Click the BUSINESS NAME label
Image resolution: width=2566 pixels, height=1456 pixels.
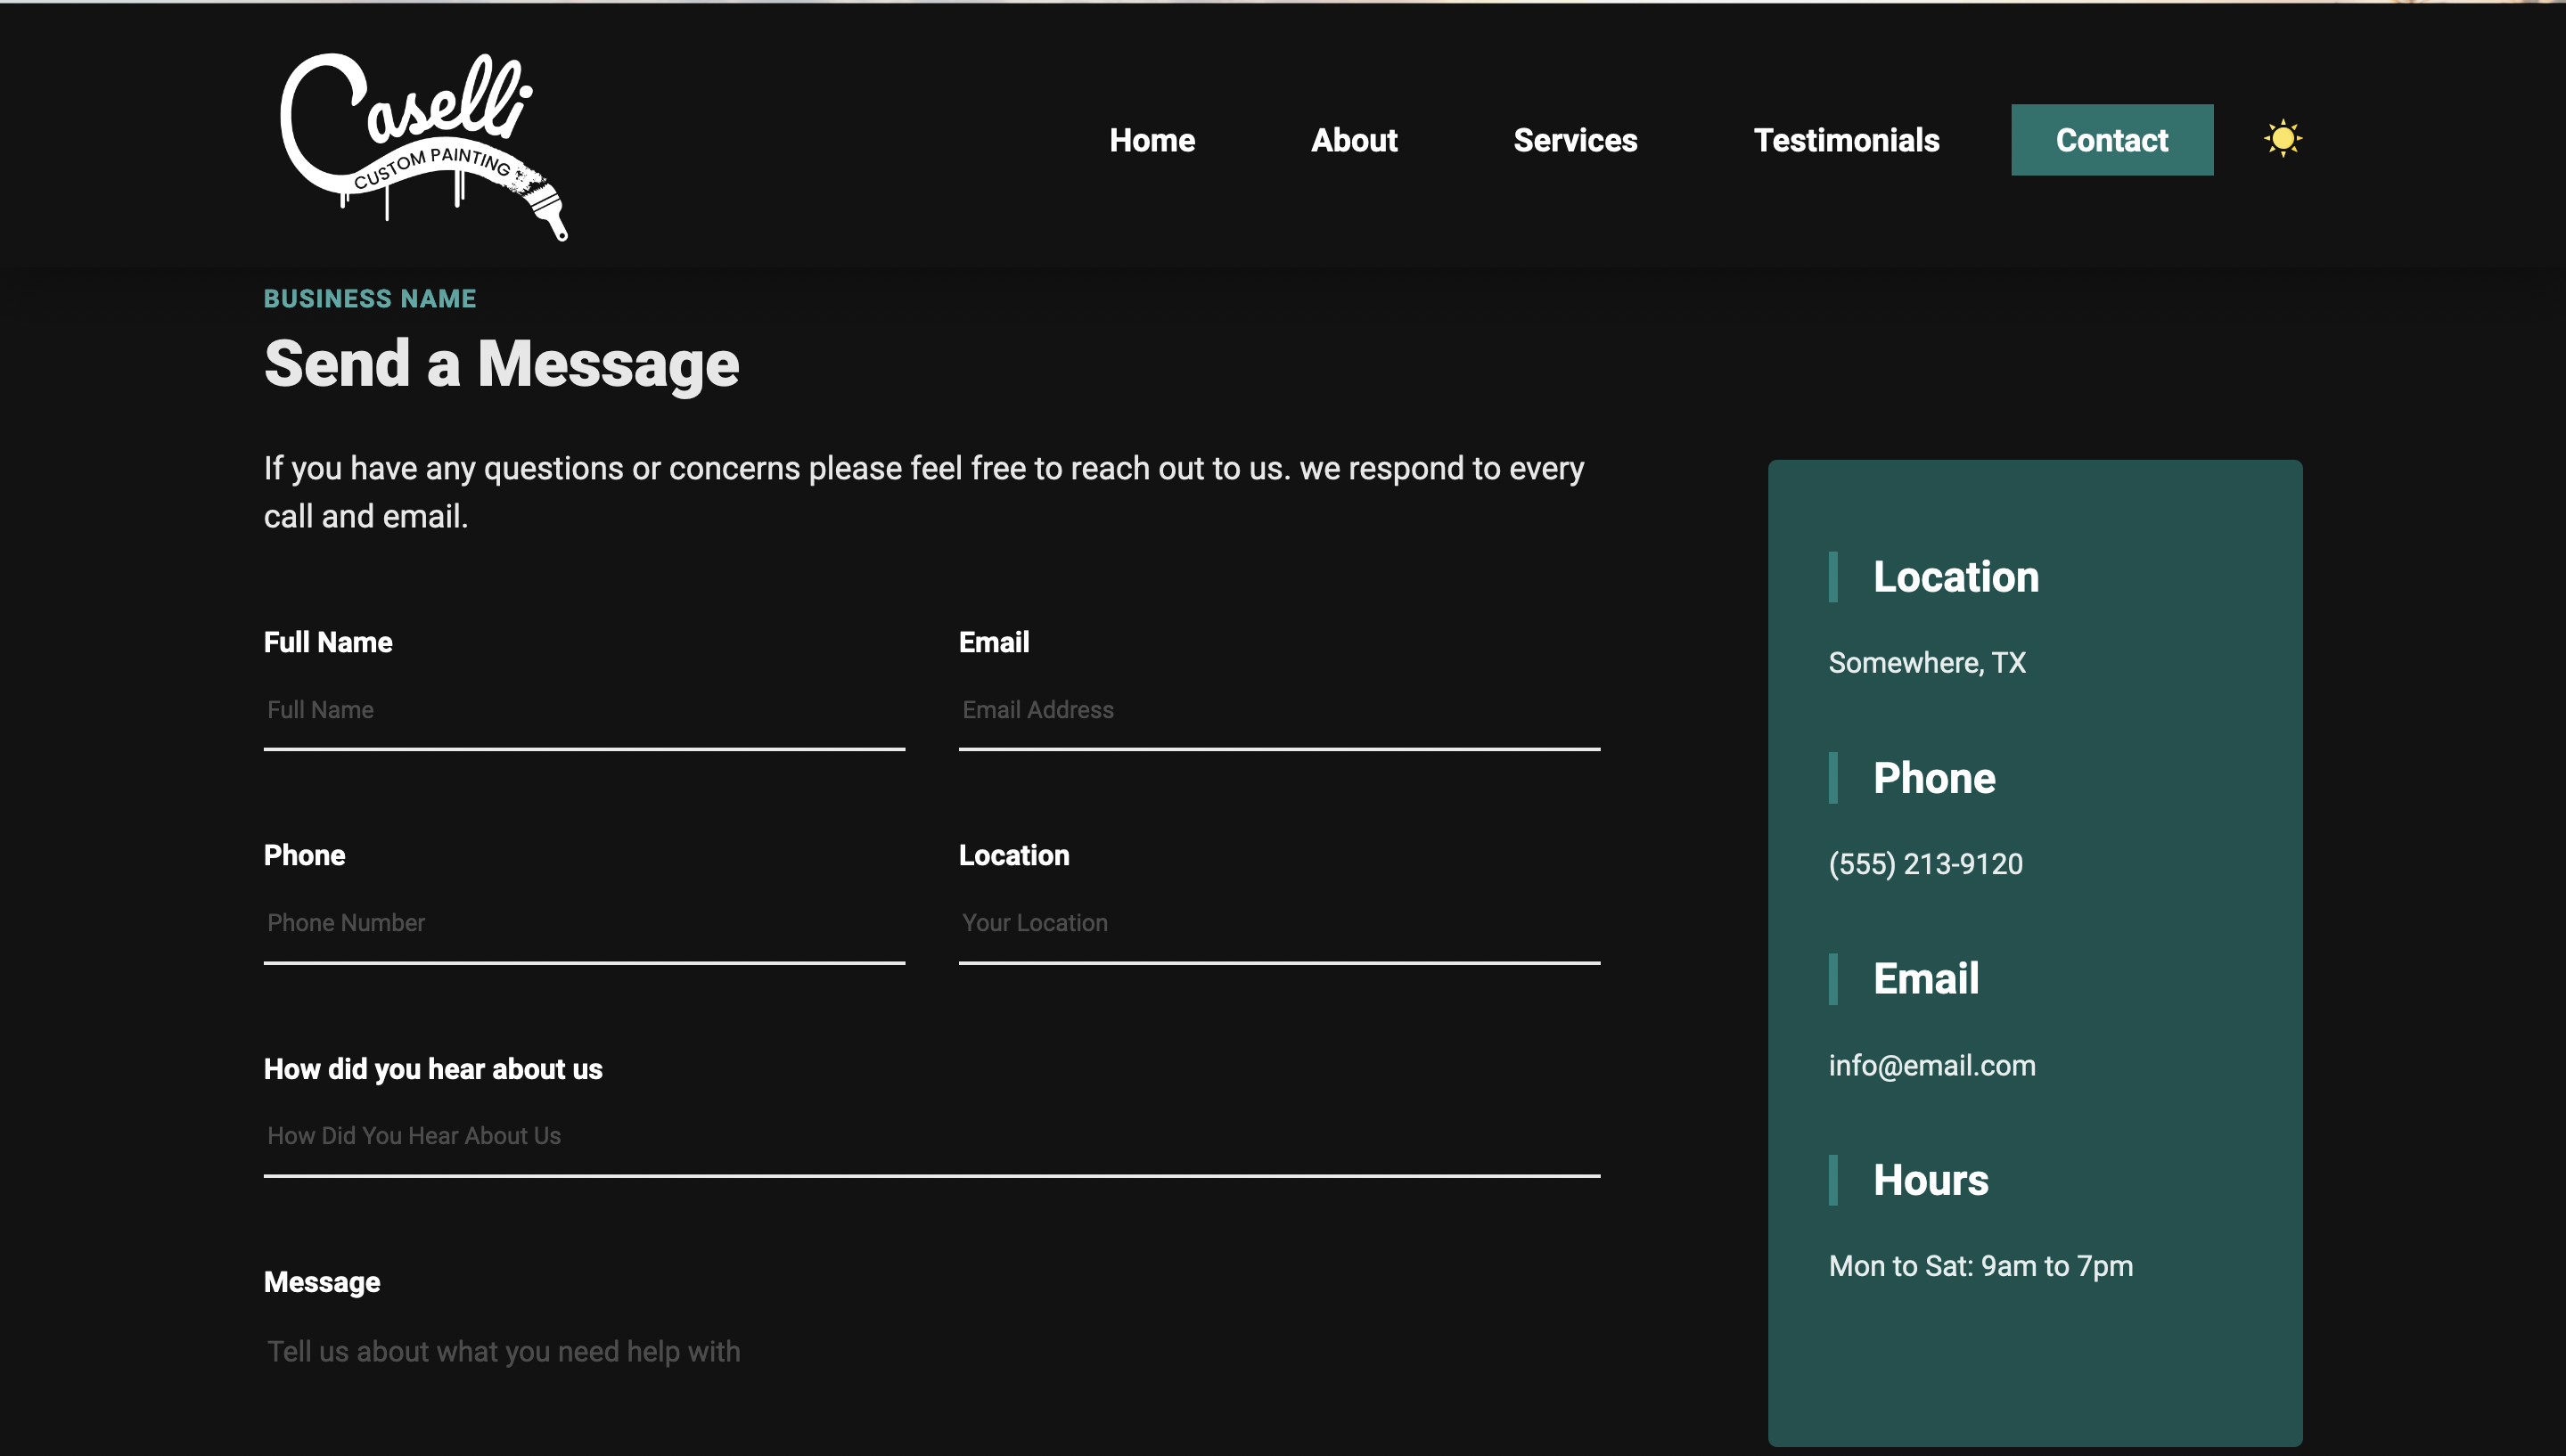pyautogui.click(x=370, y=299)
